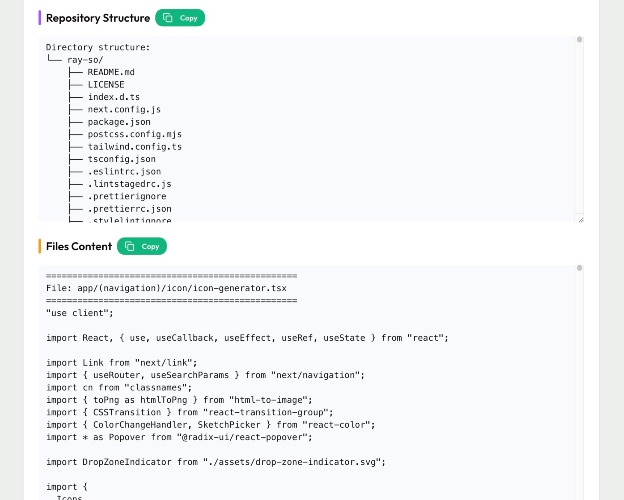The image size is (624, 500).
Task: Click inside the files content text area
Action: click(x=306, y=382)
